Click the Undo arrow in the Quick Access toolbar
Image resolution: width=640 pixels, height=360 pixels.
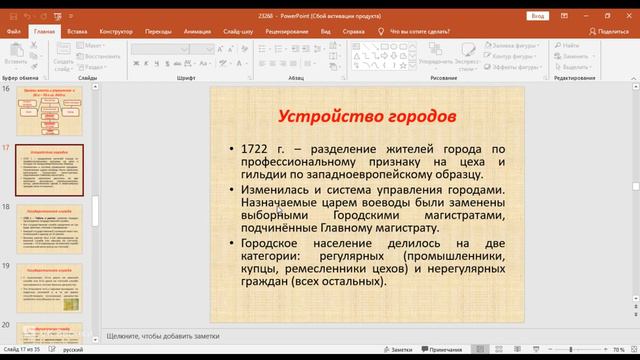[x=27, y=16]
